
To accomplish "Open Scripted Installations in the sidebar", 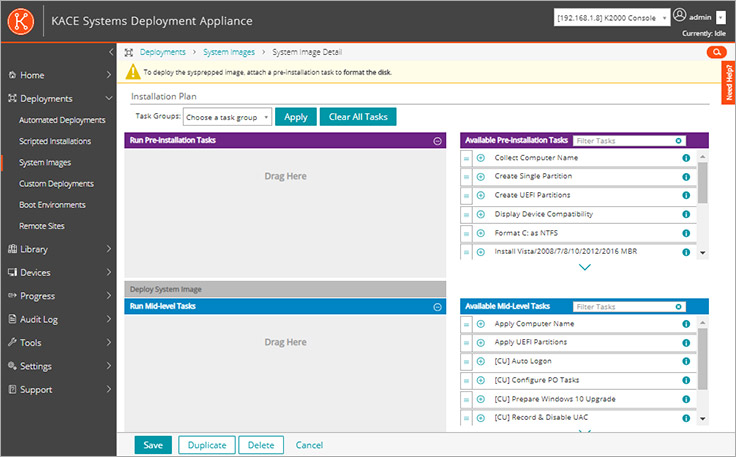I will point(55,141).
